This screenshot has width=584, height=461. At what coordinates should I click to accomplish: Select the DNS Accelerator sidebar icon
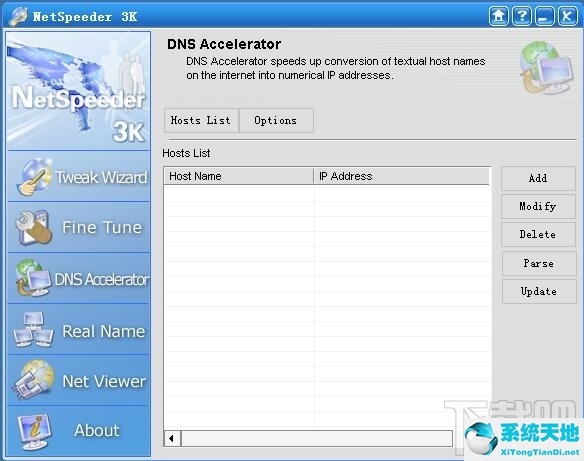33,278
